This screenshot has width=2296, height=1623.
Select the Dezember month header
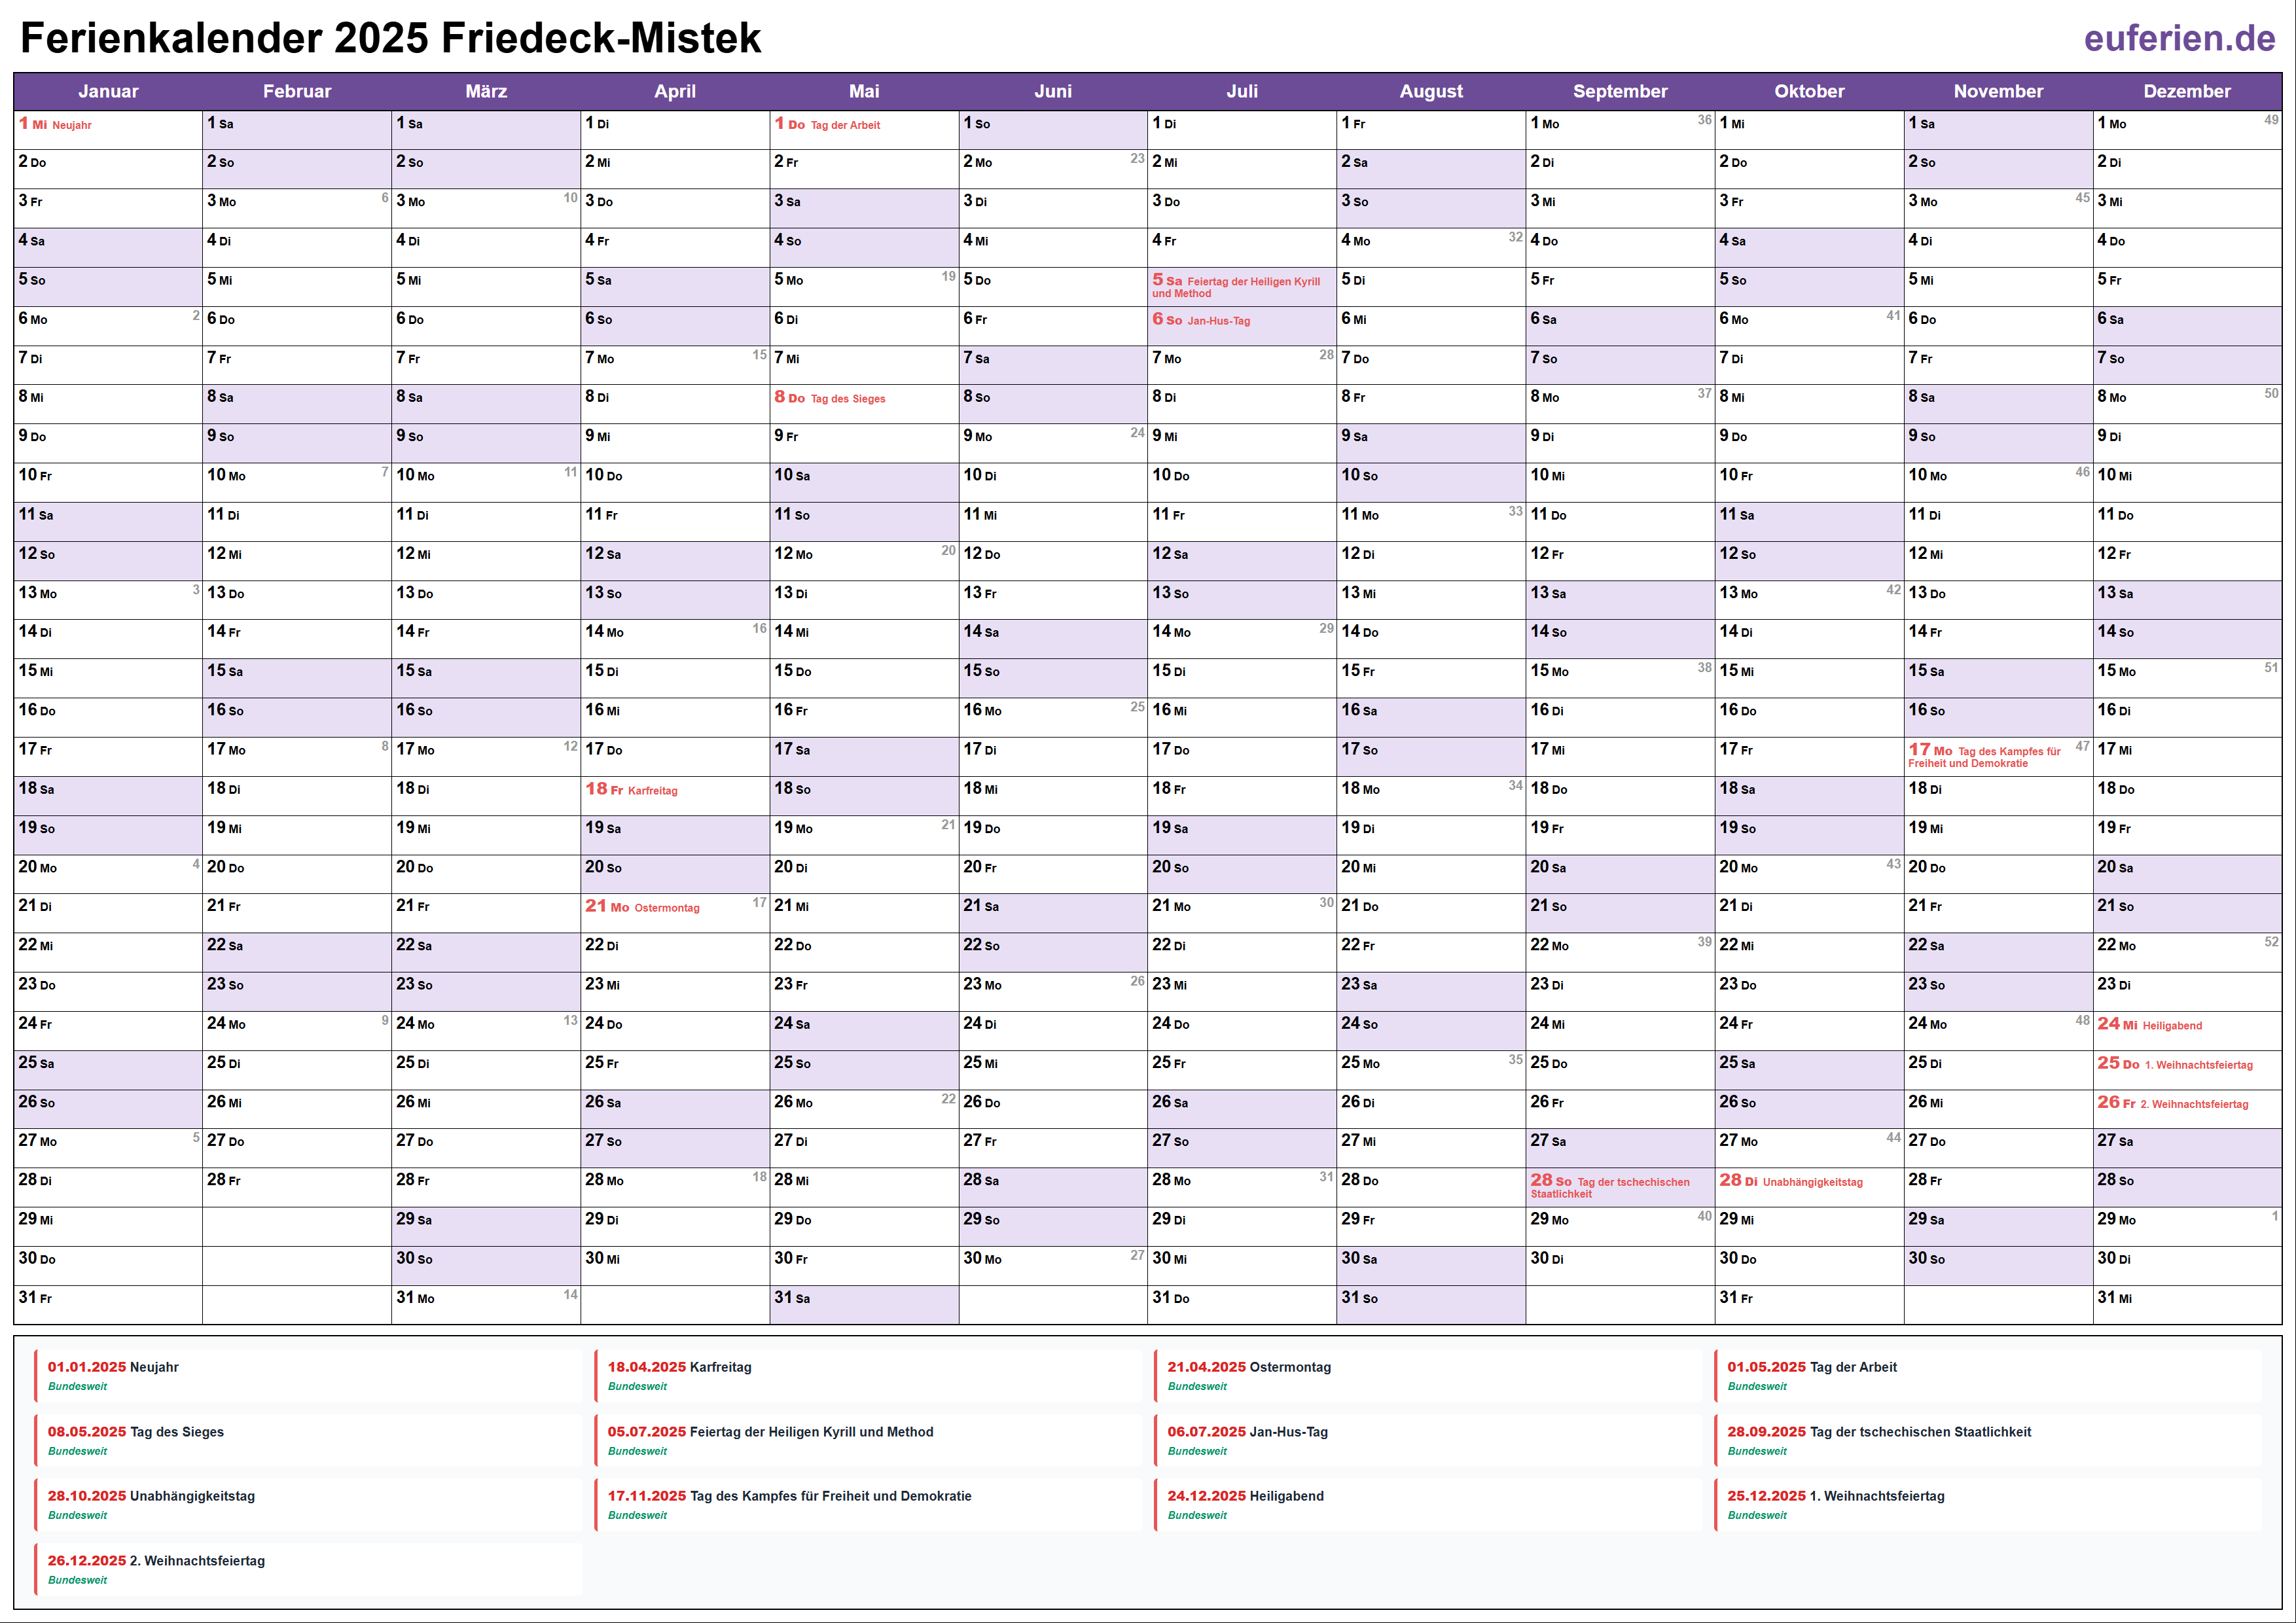point(2187,91)
